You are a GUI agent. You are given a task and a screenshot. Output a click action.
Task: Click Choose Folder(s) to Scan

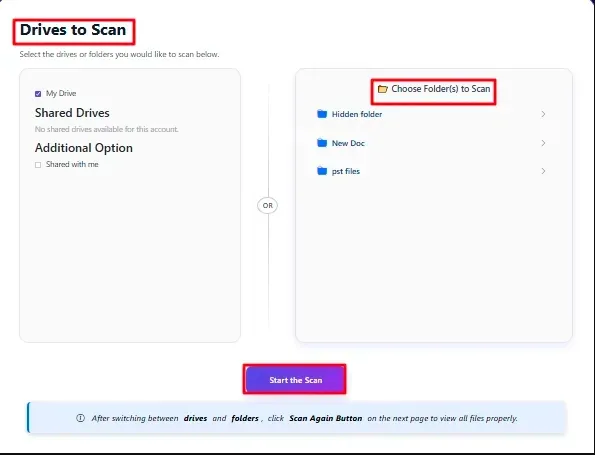[x=434, y=89]
